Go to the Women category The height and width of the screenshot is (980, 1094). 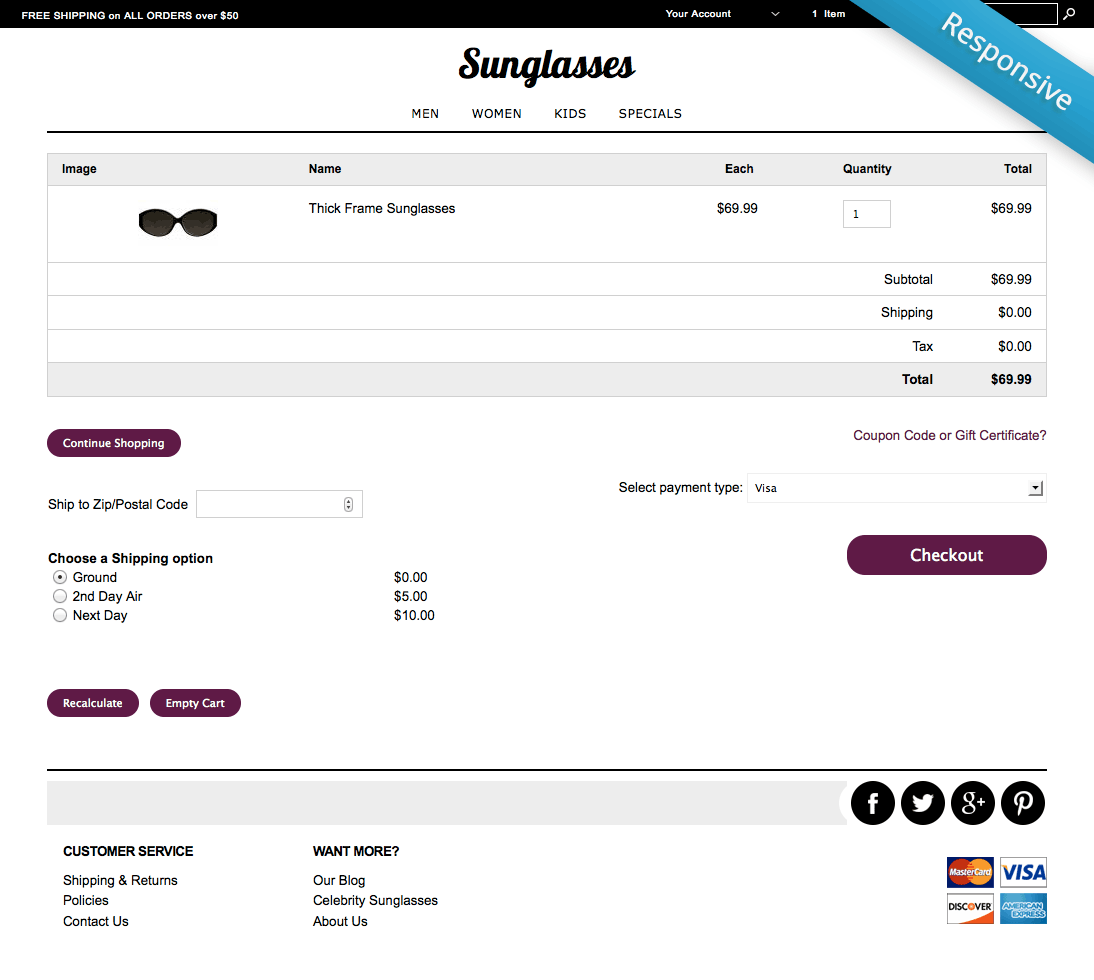pyautogui.click(x=497, y=114)
